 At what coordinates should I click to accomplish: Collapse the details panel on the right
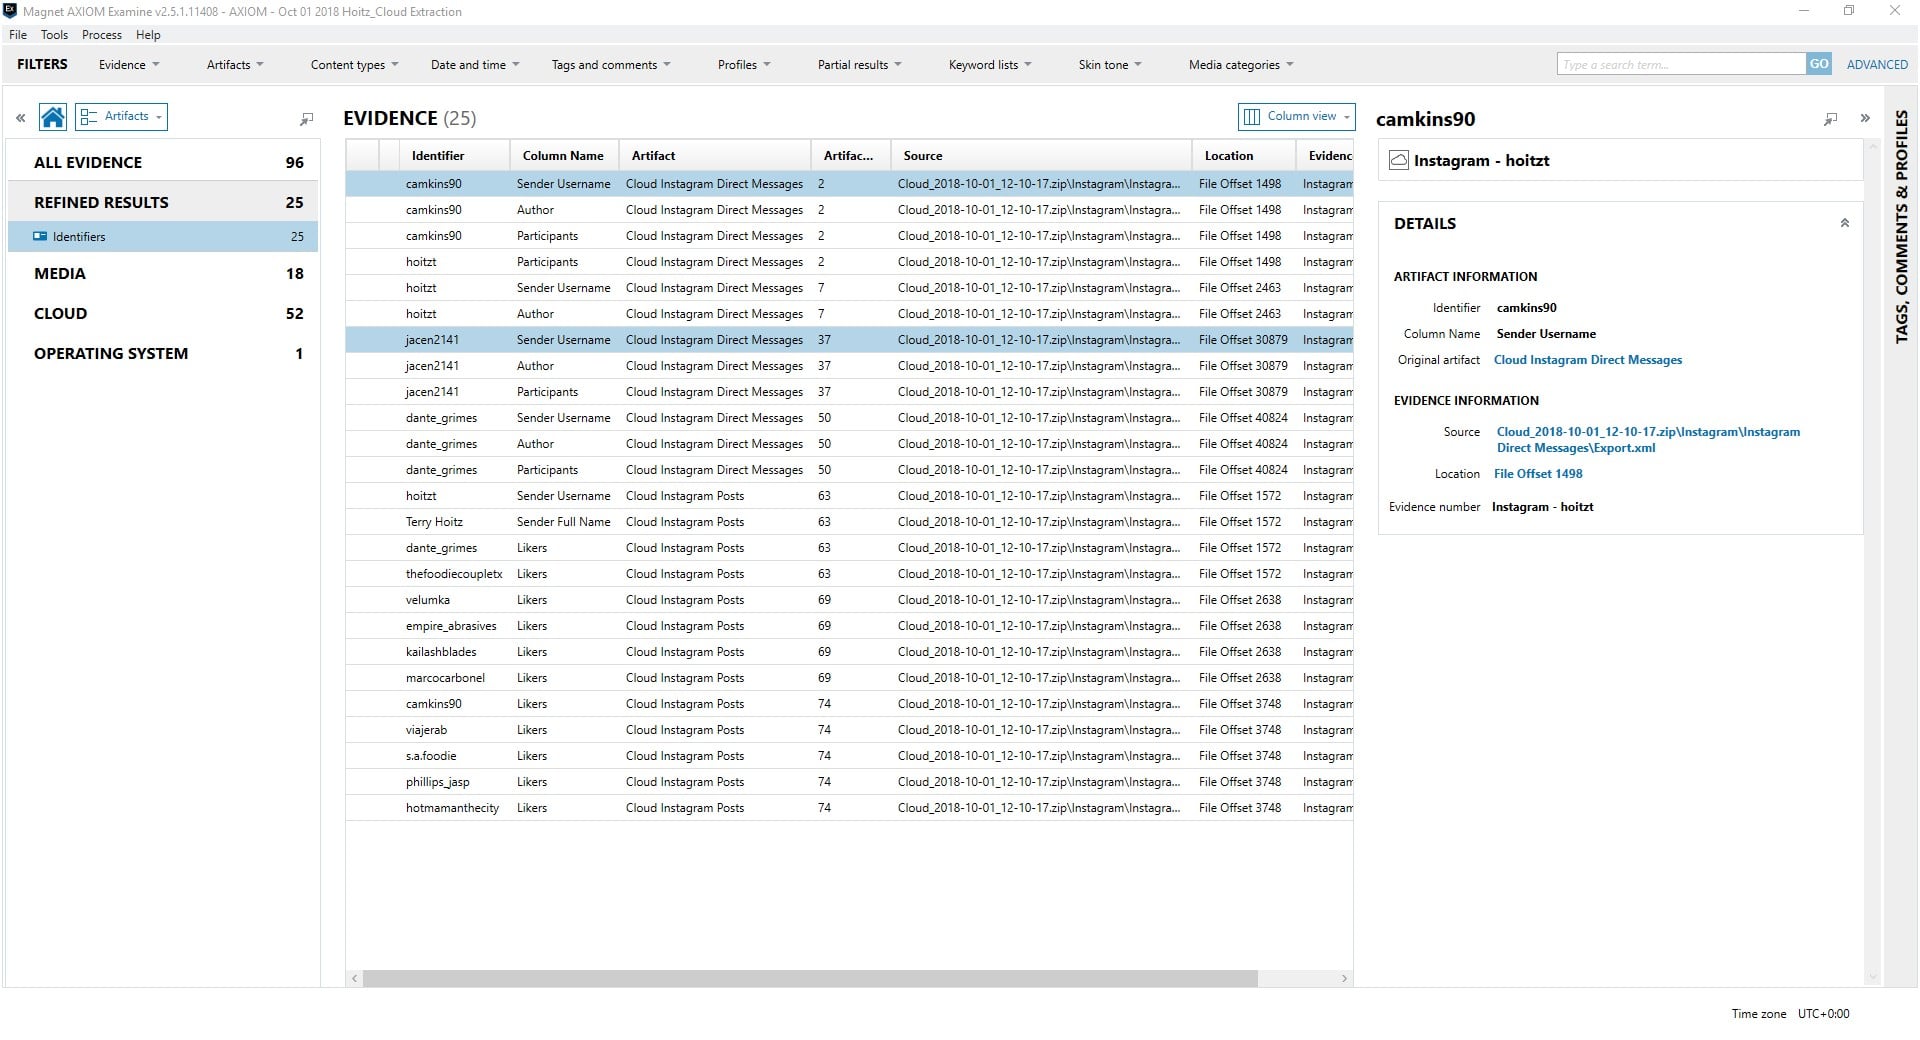click(1865, 118)
